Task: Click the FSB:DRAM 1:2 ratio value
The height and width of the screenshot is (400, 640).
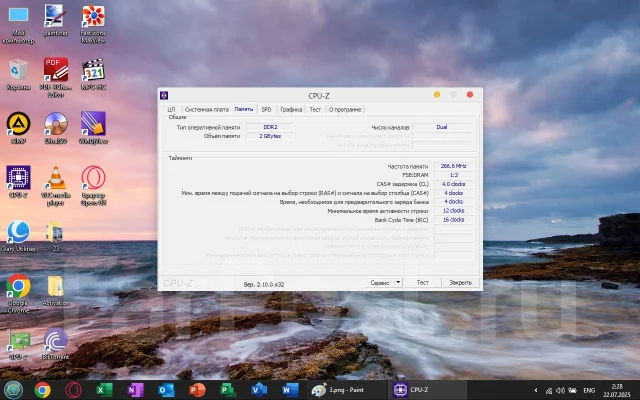Action: [453, 175]
